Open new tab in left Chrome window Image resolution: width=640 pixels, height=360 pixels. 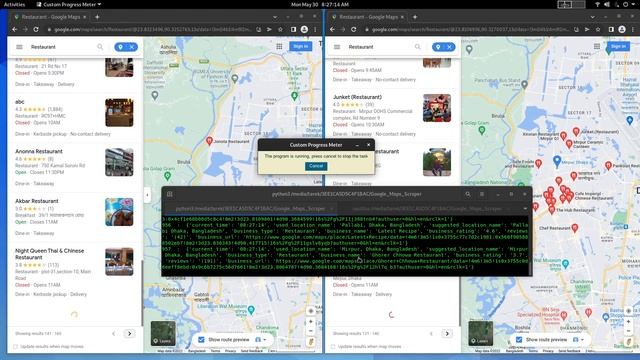[97, 17]
